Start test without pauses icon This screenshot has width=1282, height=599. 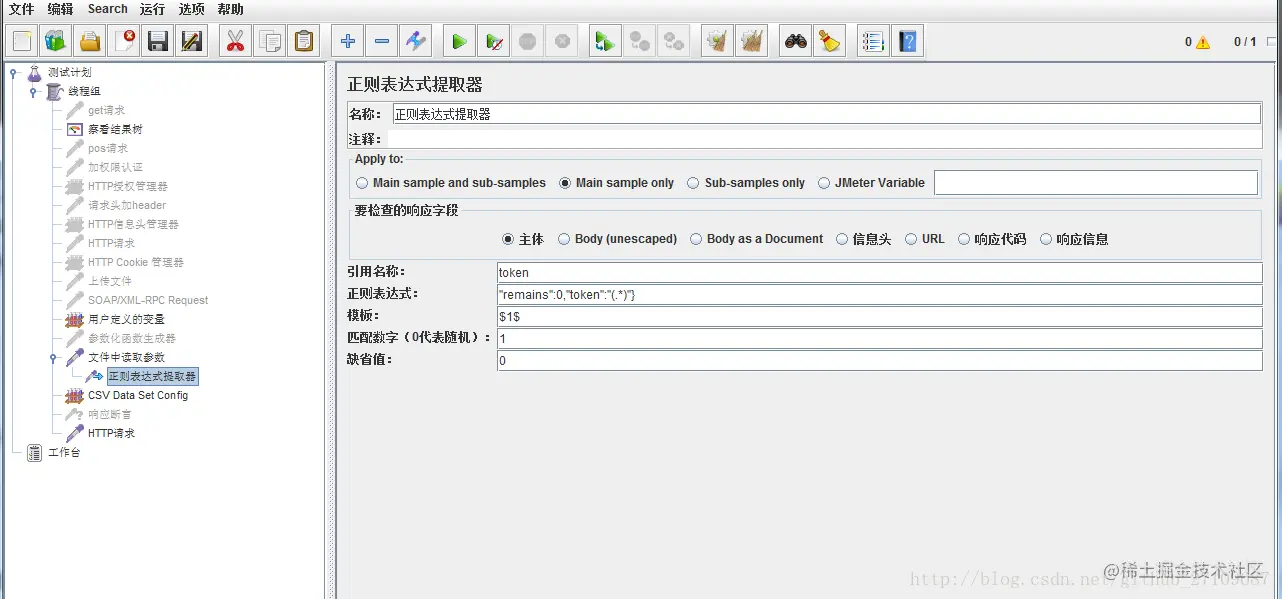(493, 41)
